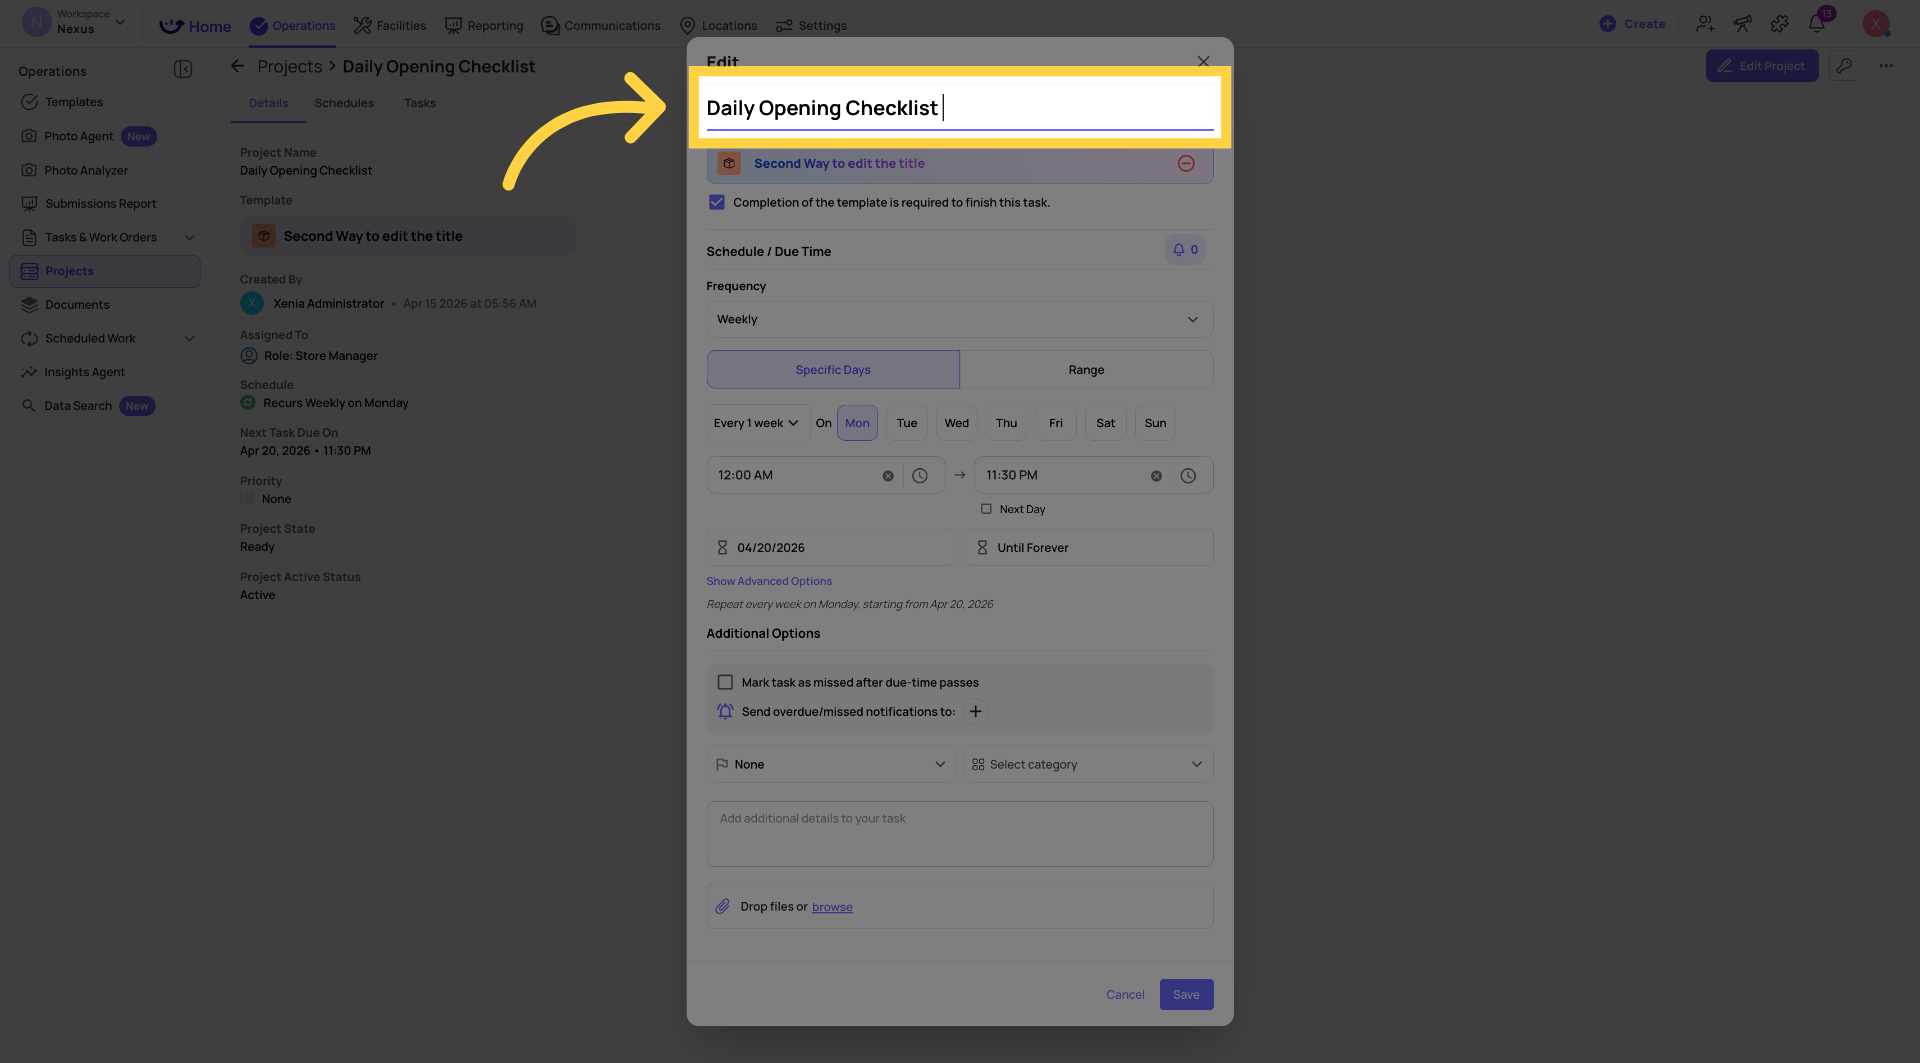Switch to the Schedules tab
Screen dimensions: 1920x1063
[x=344, y=103]
